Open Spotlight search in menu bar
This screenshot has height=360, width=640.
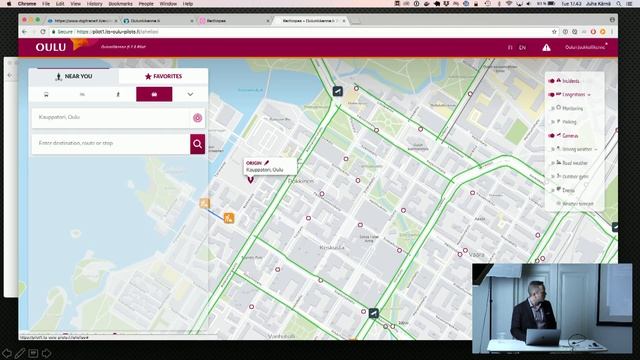619,4
